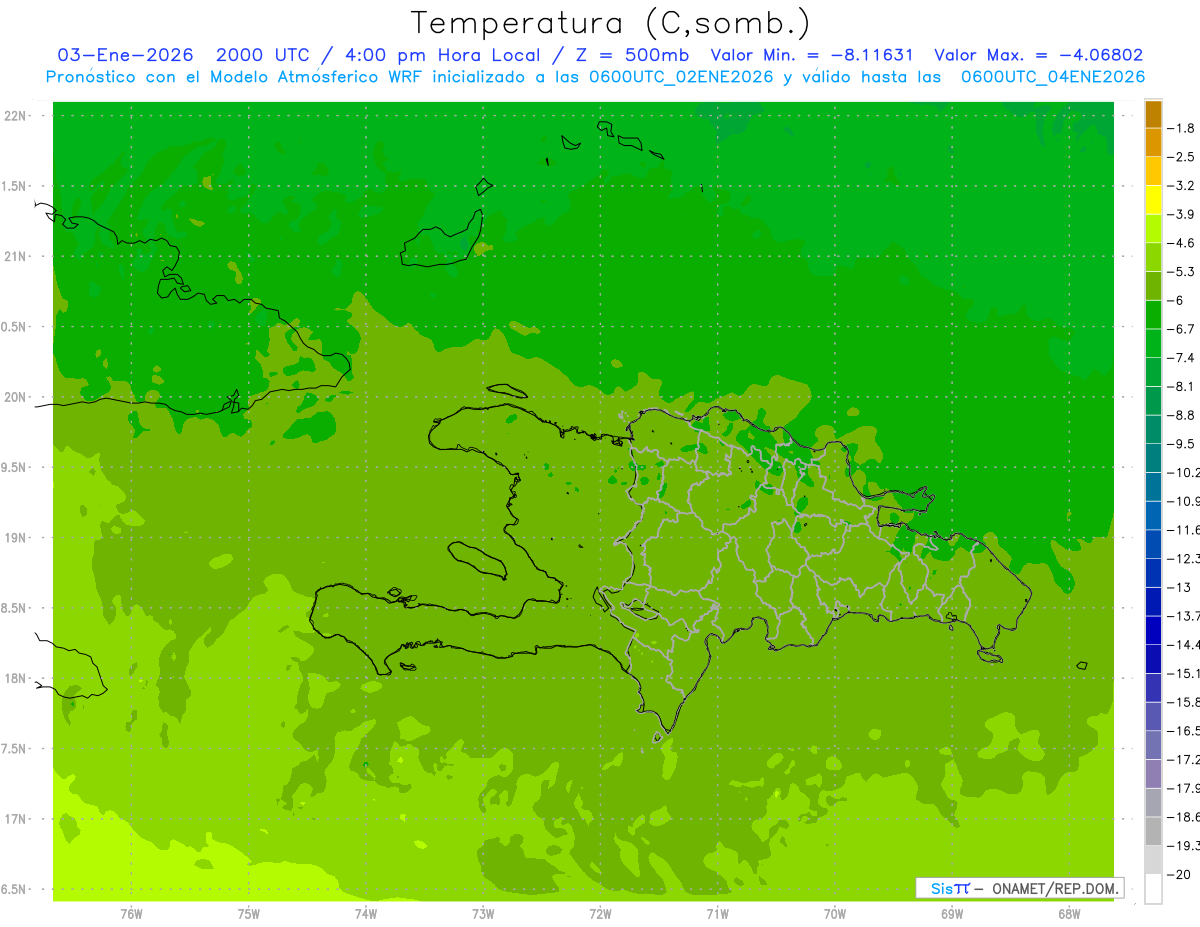Click the "0600UTC_04ENE2026" valid-until timestamp
The width and height of the screenshot is (1200, 927).
(1053, 77)
